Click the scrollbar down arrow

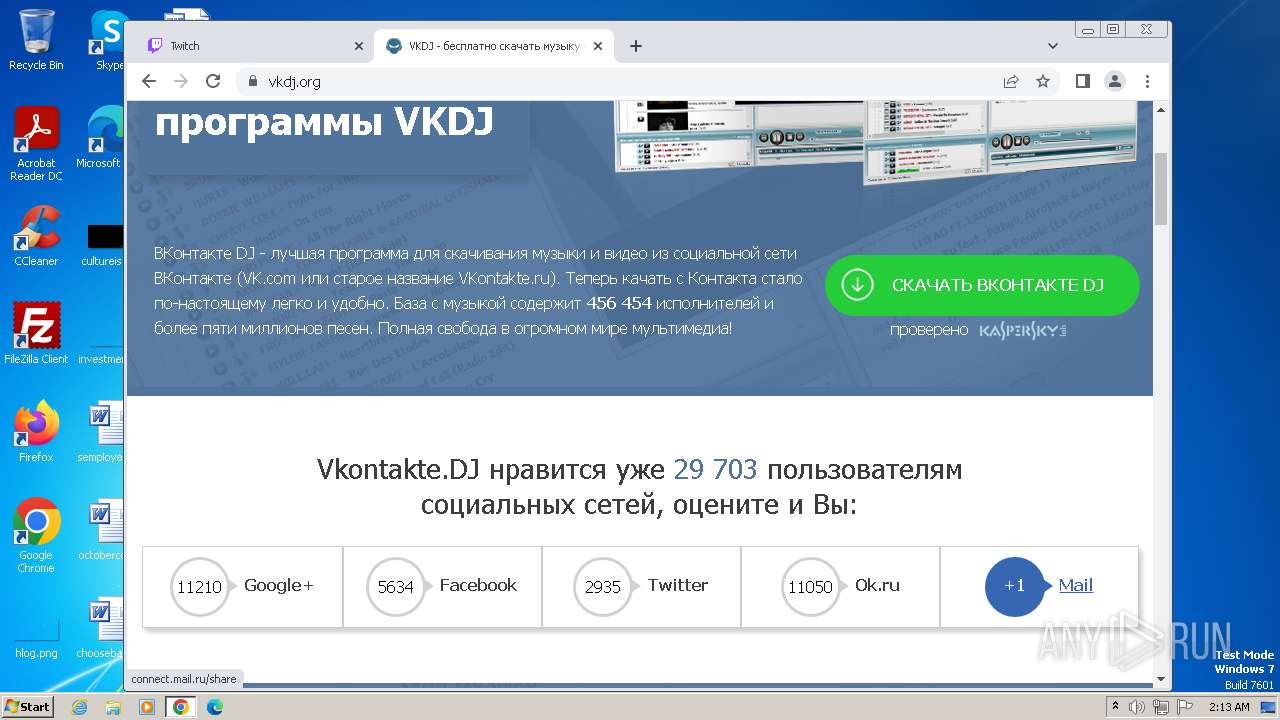[x=1161, y=679]
